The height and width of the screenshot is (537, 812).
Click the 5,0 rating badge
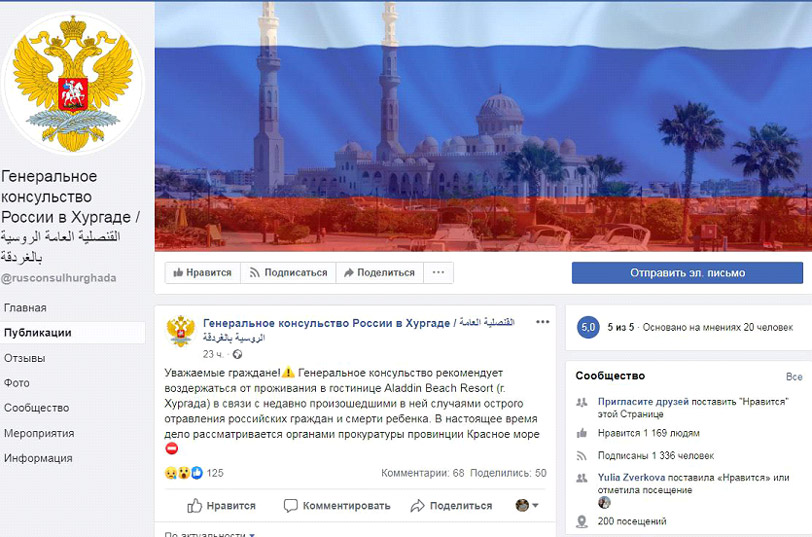click(x=588, y=327)
